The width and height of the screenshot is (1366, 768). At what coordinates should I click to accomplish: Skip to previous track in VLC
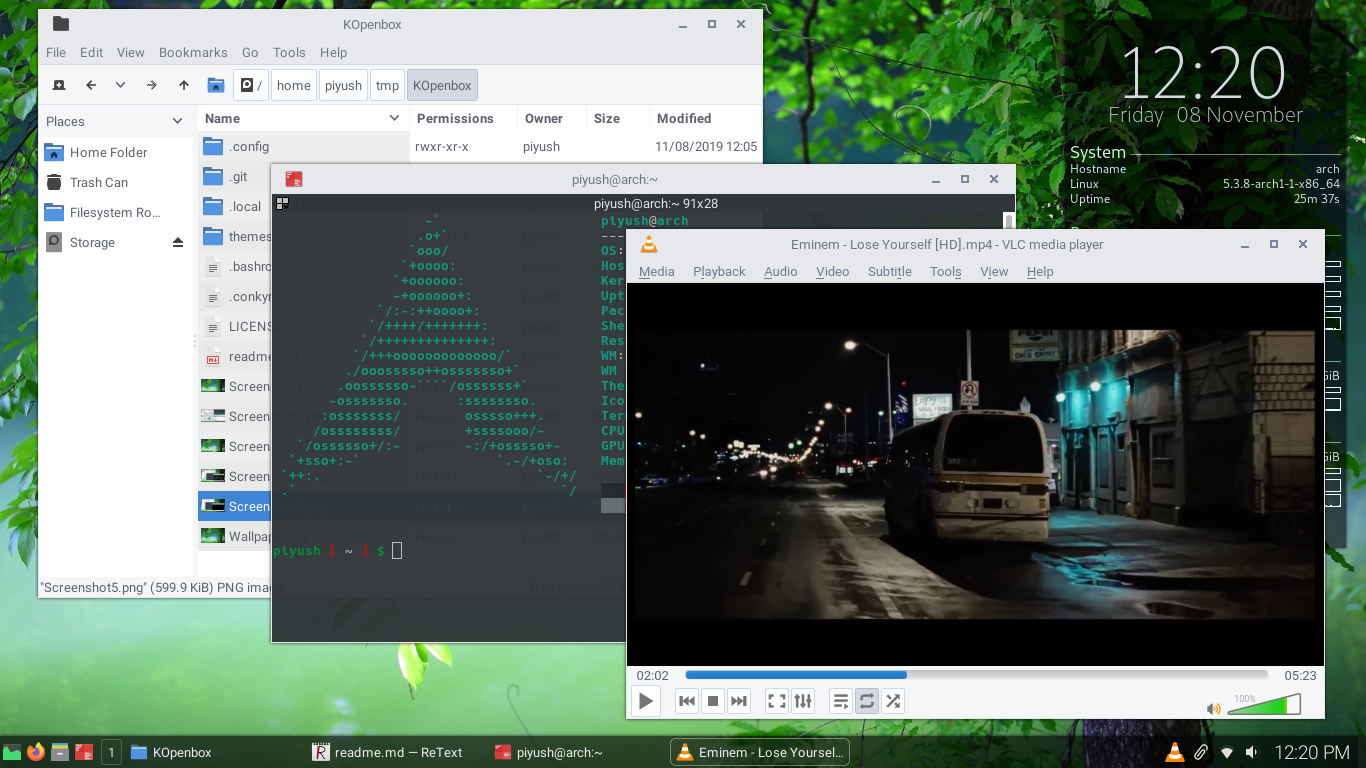click(x=687, y=701)
